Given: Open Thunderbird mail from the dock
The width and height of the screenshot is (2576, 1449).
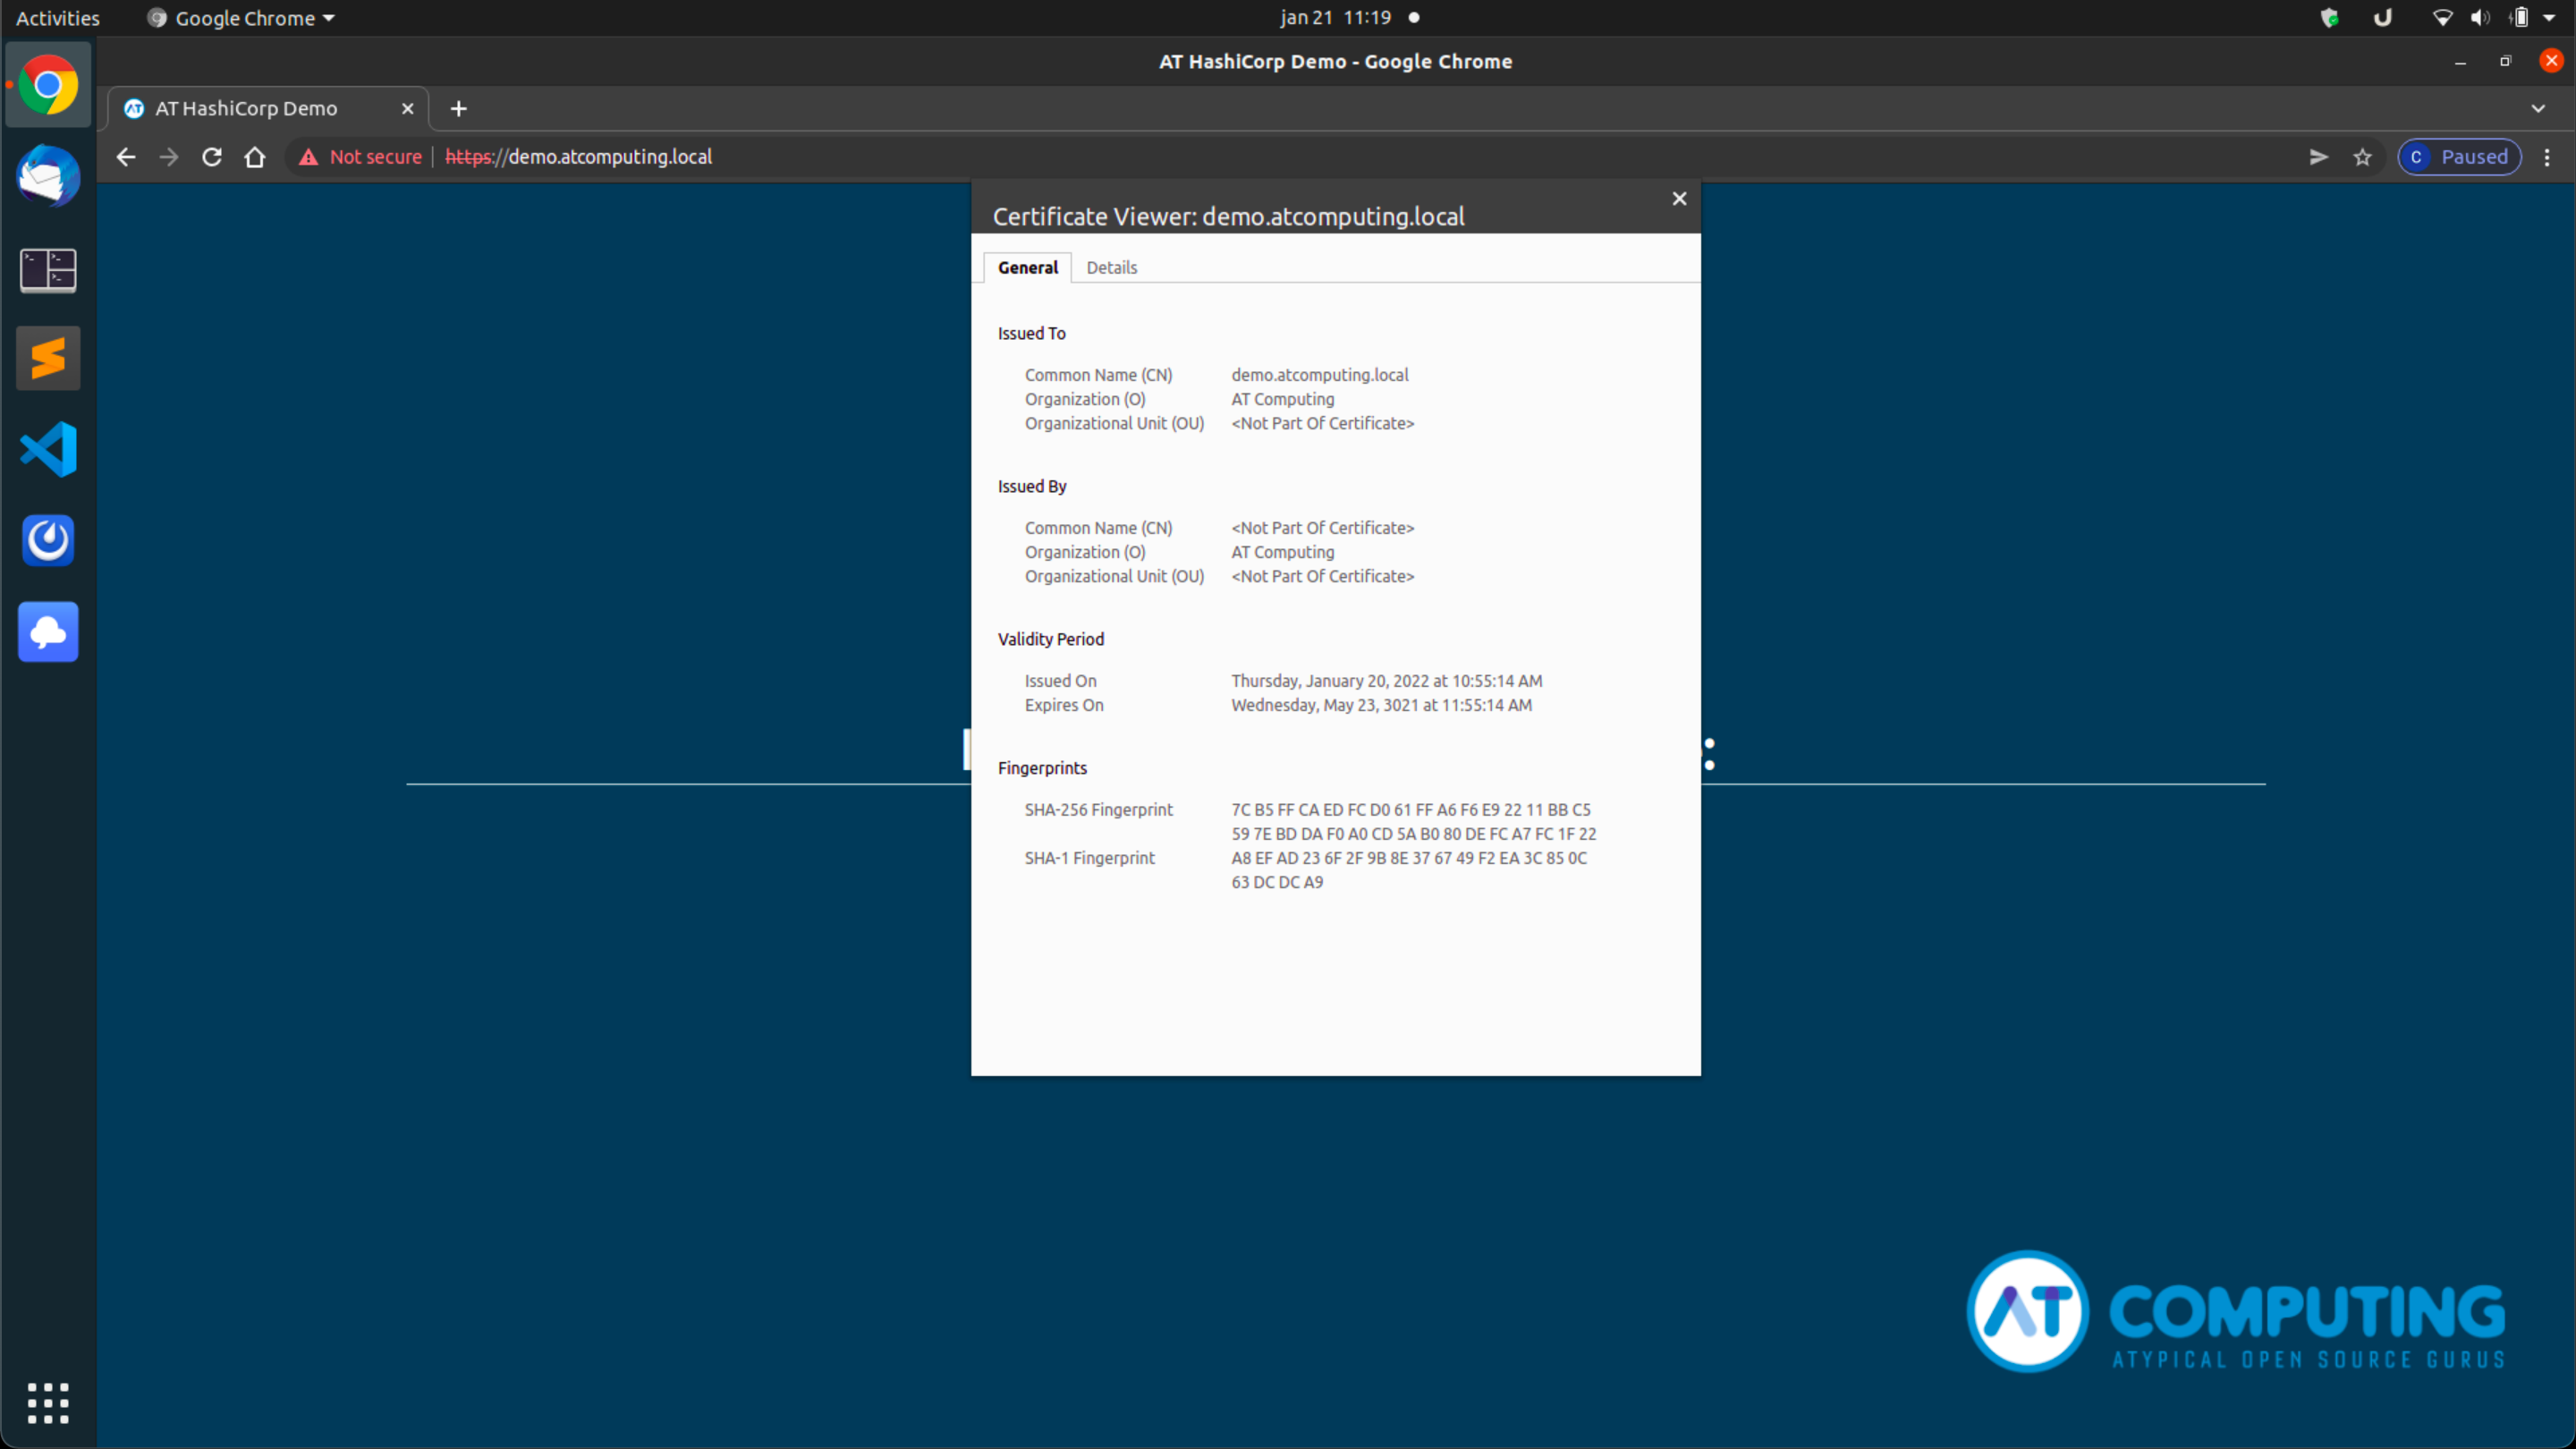Looking at the screenshot, I should [48, 176].
